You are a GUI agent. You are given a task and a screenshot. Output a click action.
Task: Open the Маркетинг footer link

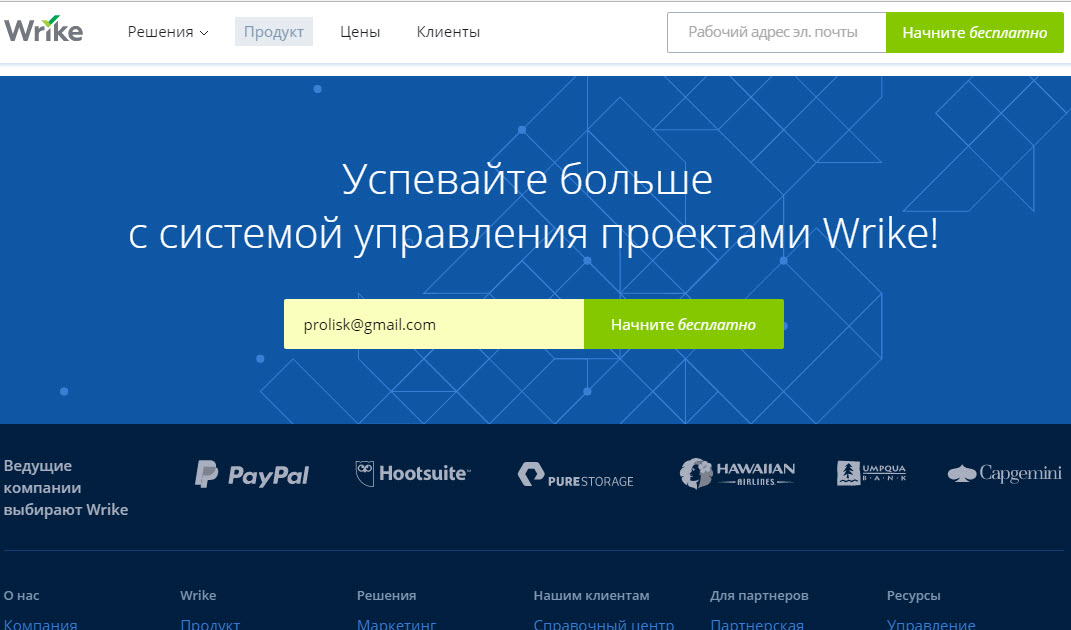click(x=397, y=624)
